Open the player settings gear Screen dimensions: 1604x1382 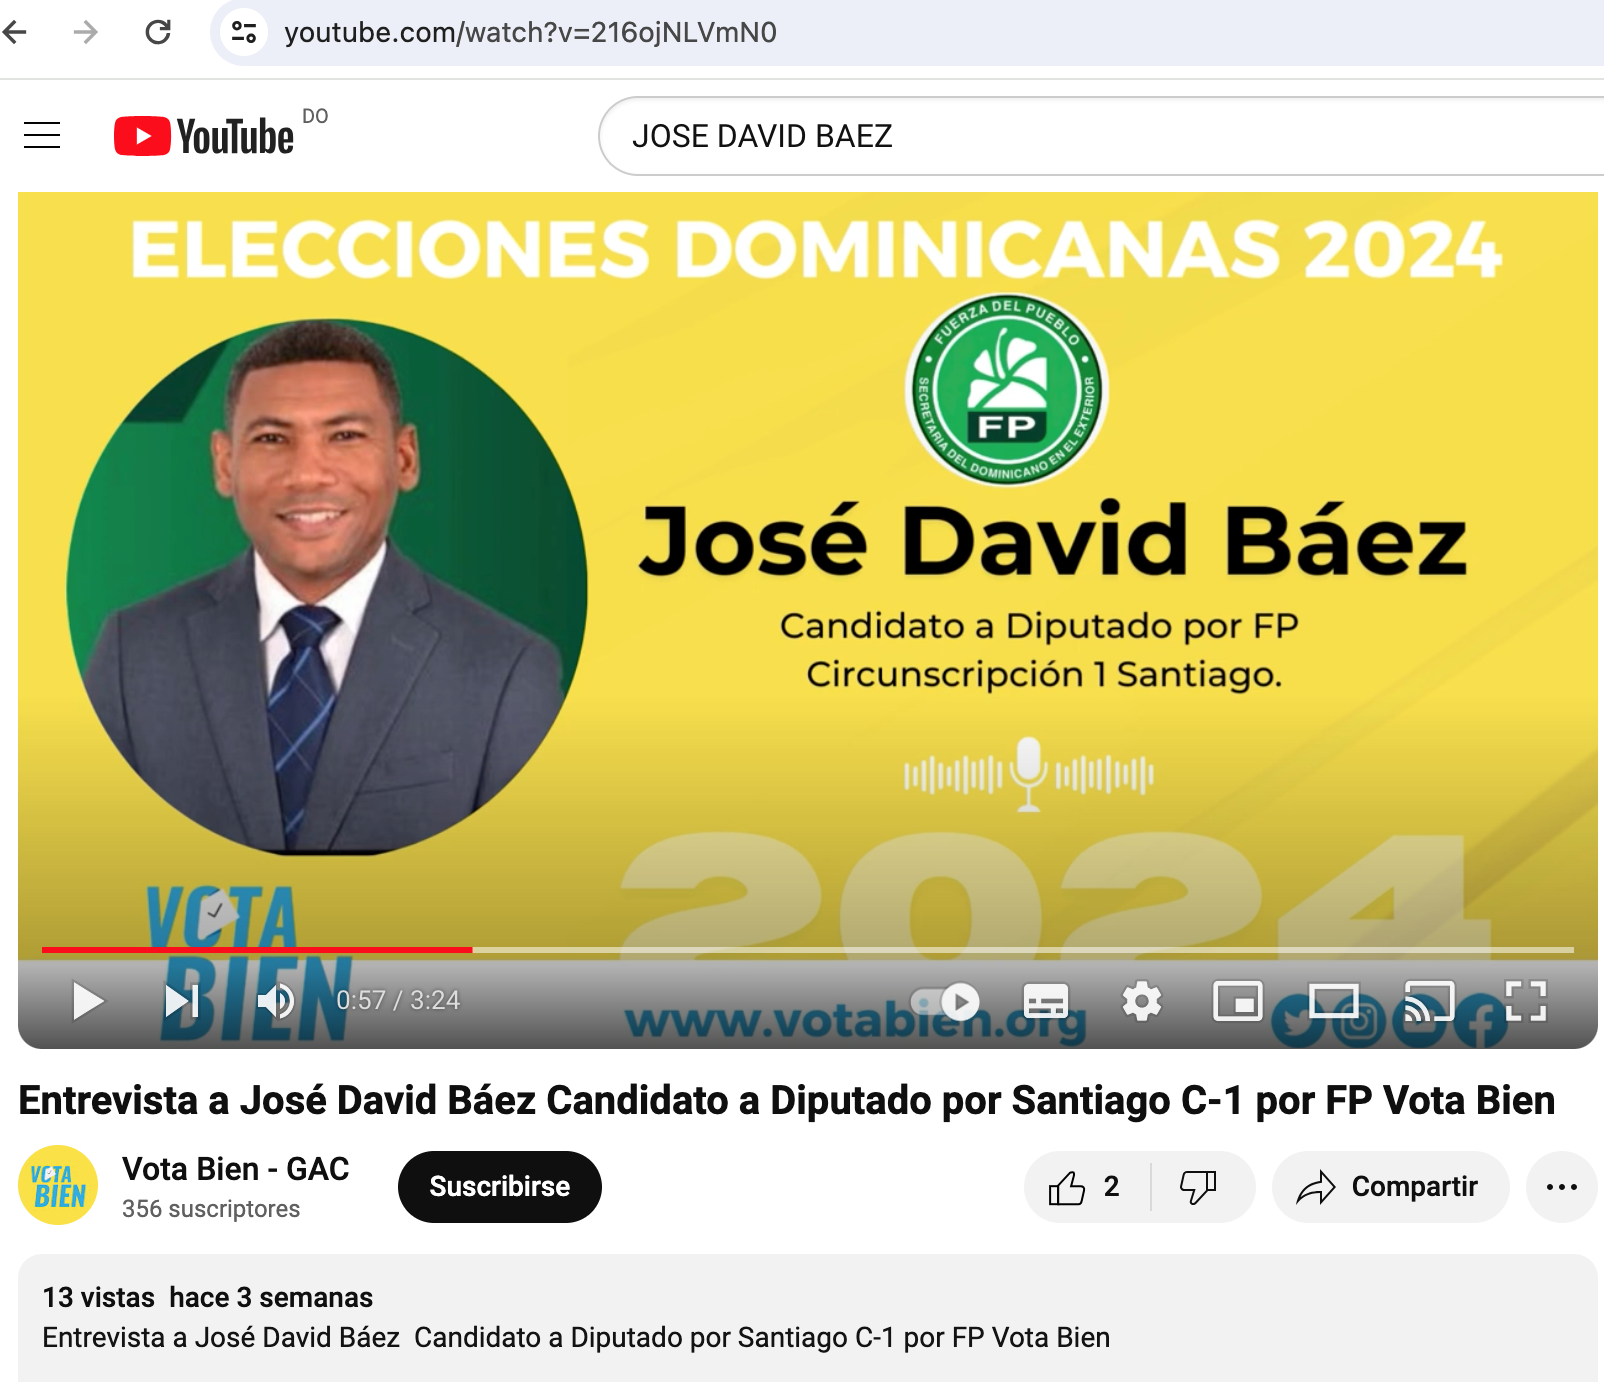1141,1001
